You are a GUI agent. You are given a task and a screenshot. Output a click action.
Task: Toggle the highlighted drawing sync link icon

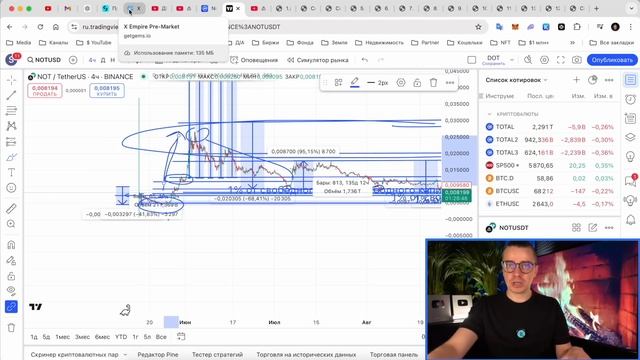[x=11, y=307]
